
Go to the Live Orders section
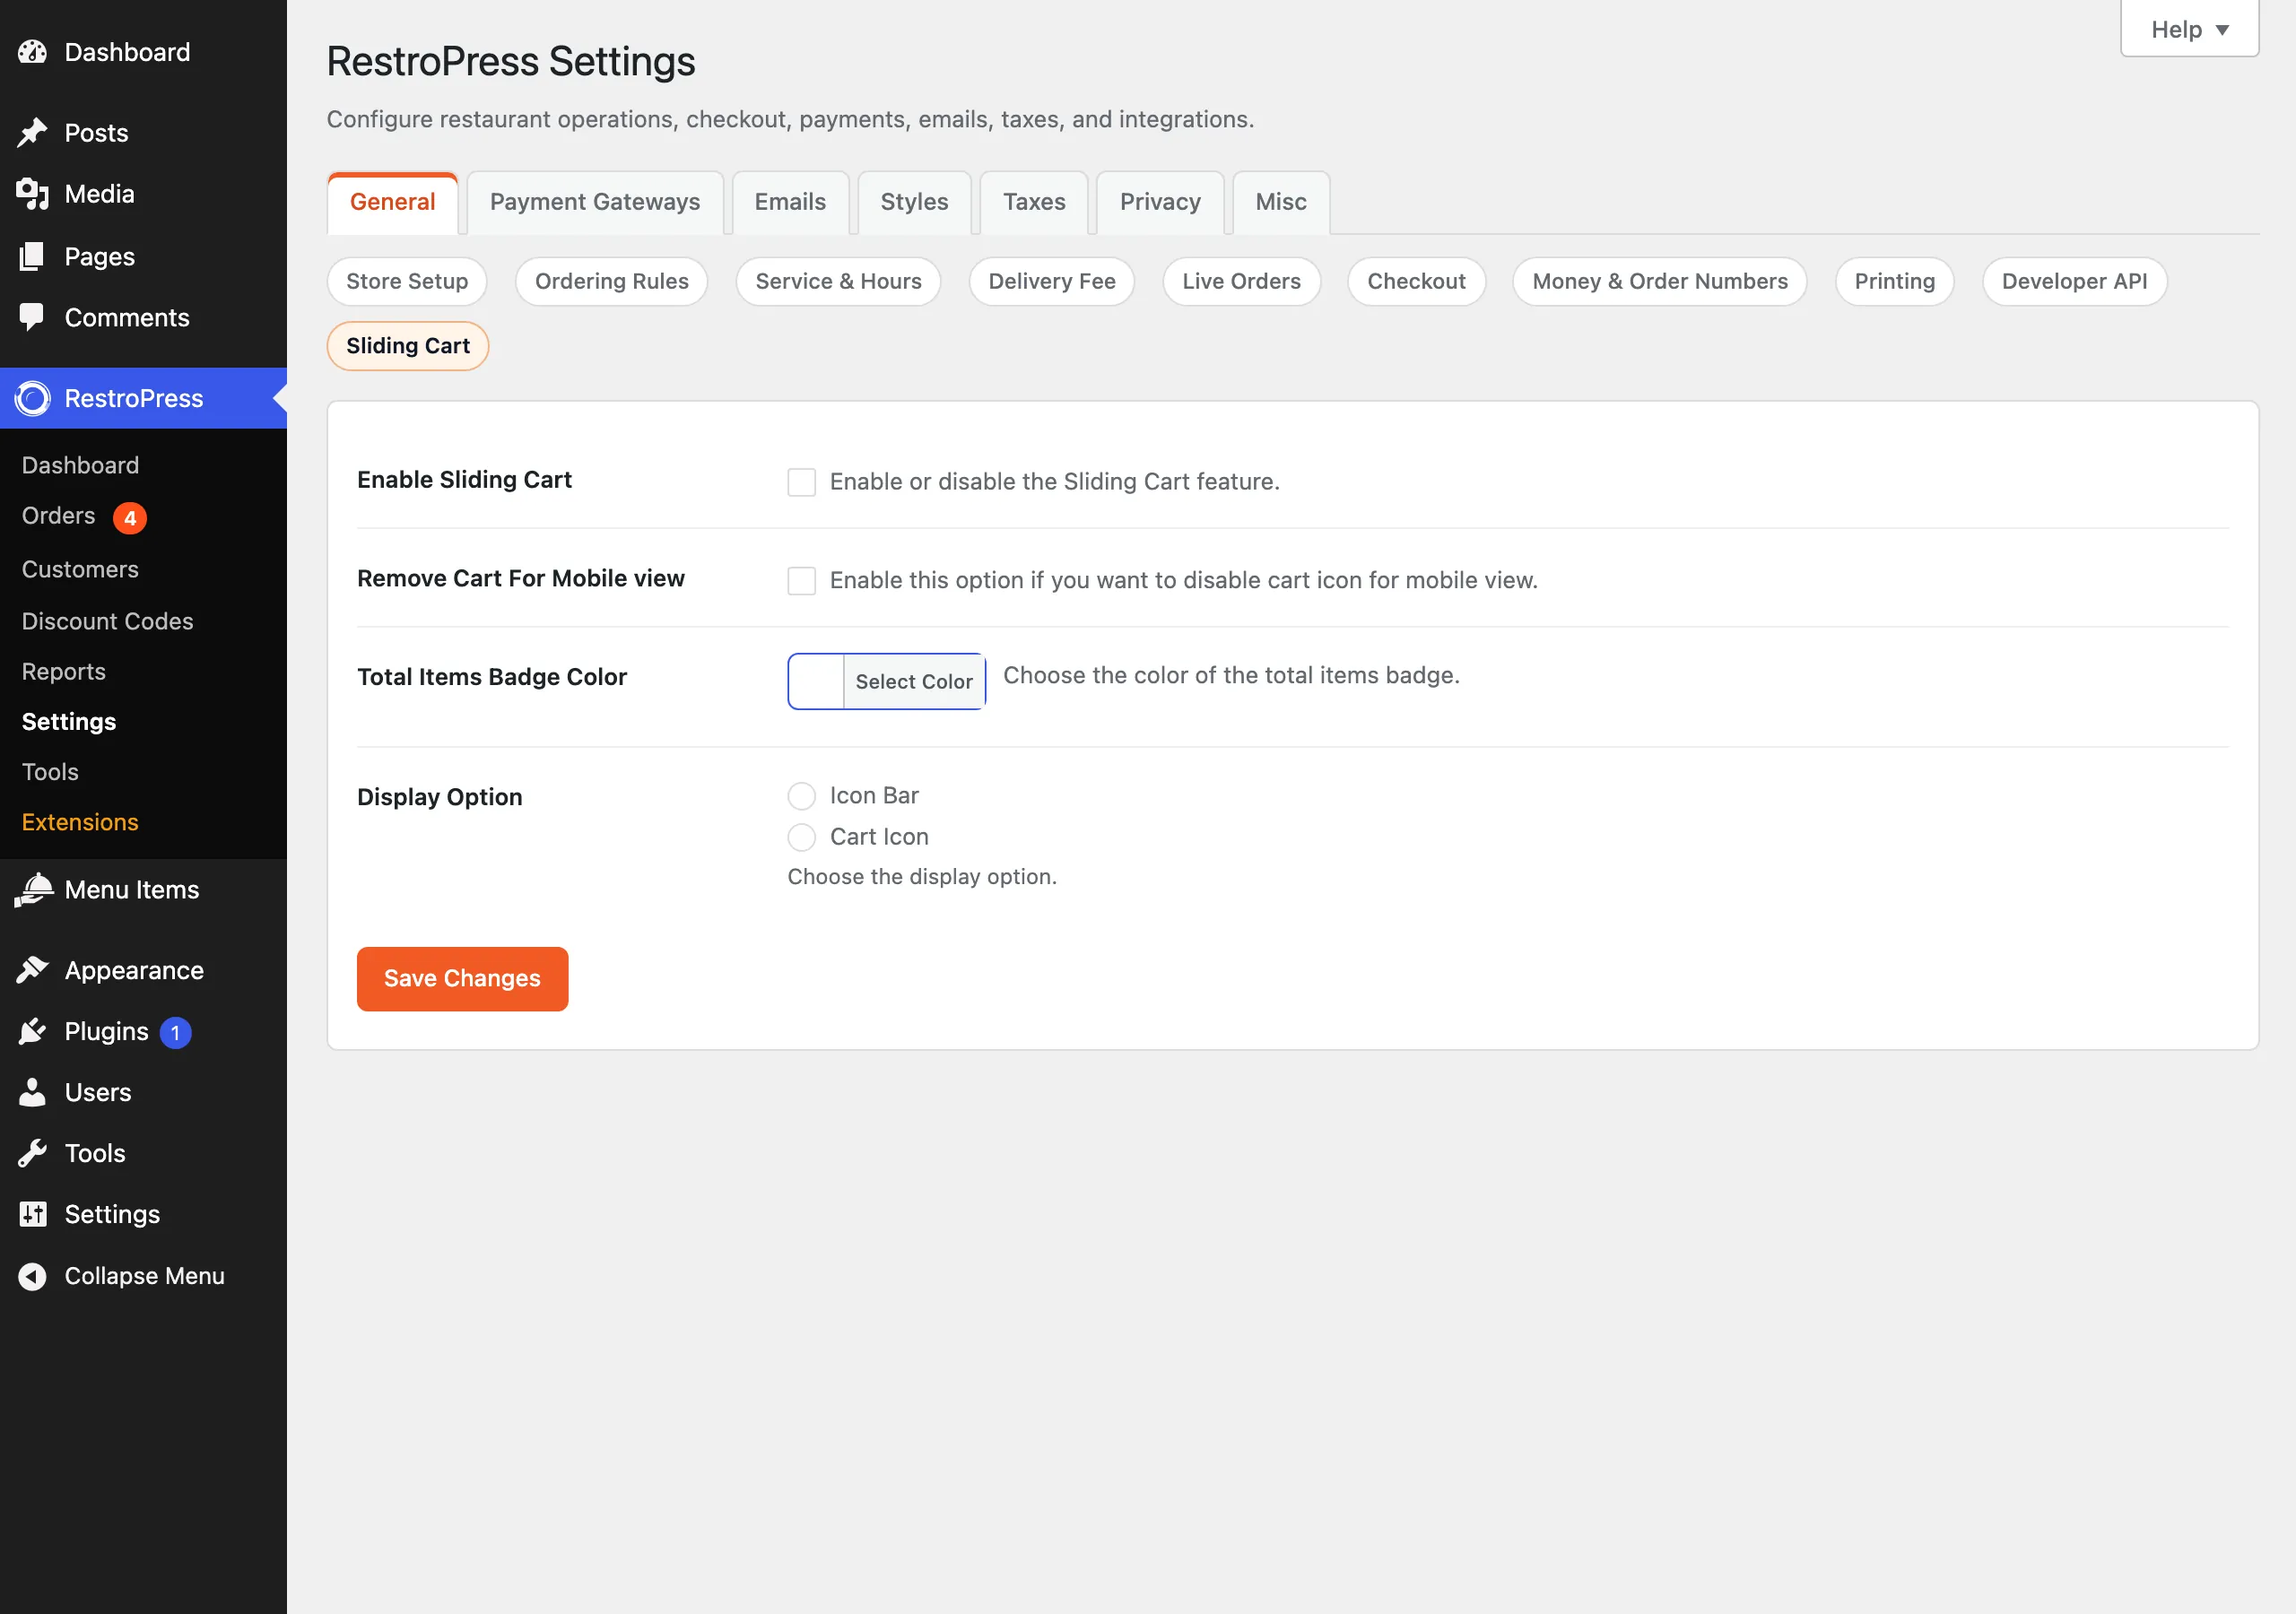(1241, 281)
